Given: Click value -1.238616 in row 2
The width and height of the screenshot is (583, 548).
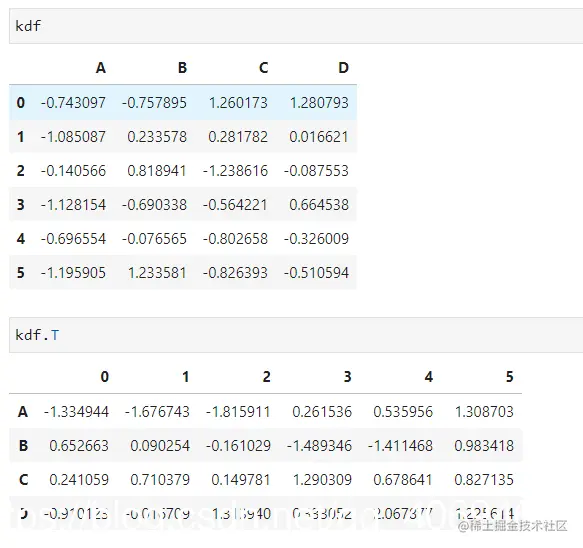Looking at the screenshot, I should 235,171.
